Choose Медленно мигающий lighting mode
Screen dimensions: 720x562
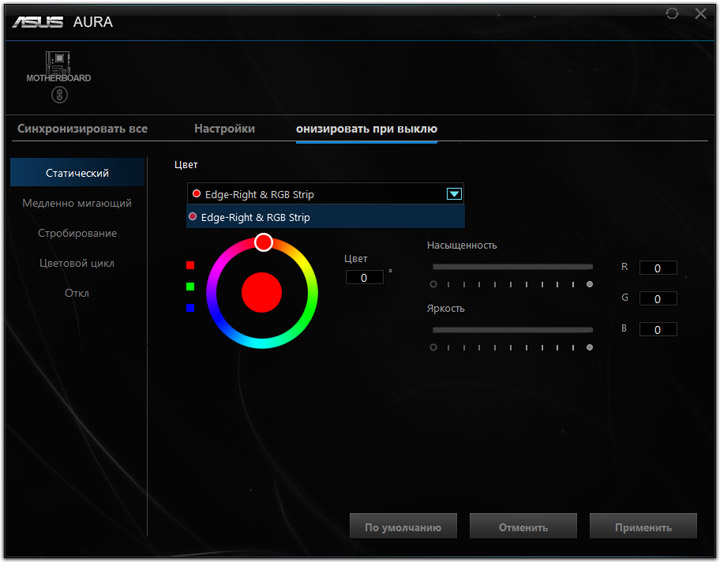point(77,203)
